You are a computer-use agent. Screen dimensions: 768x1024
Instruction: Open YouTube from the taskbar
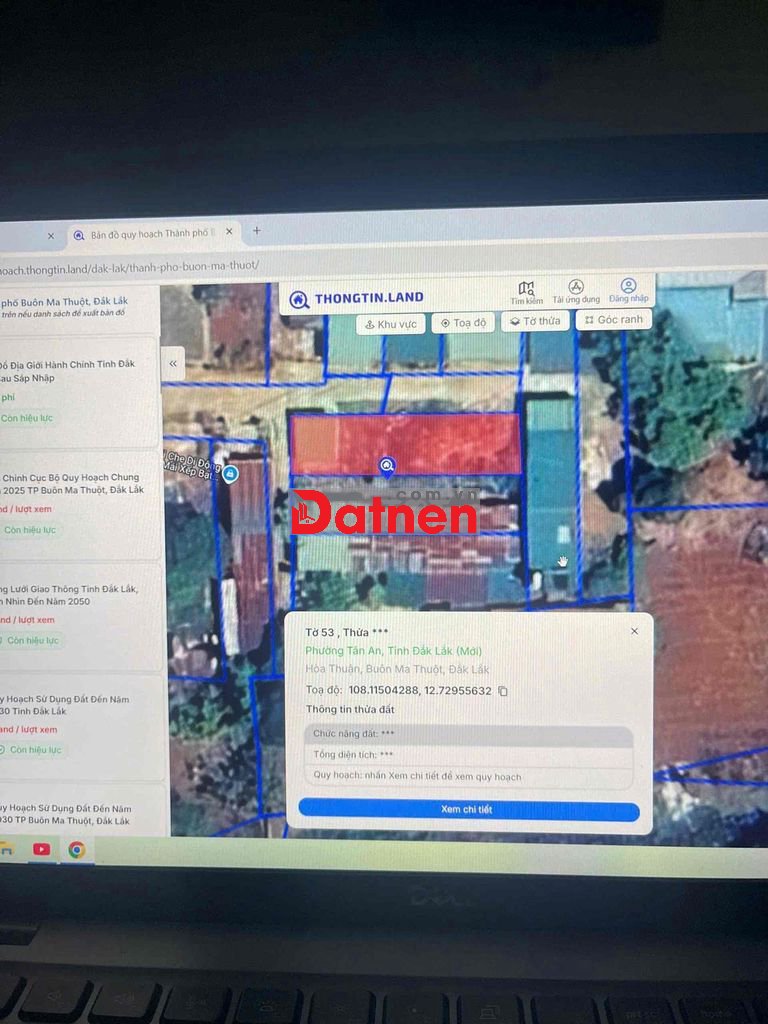point(41,849)
